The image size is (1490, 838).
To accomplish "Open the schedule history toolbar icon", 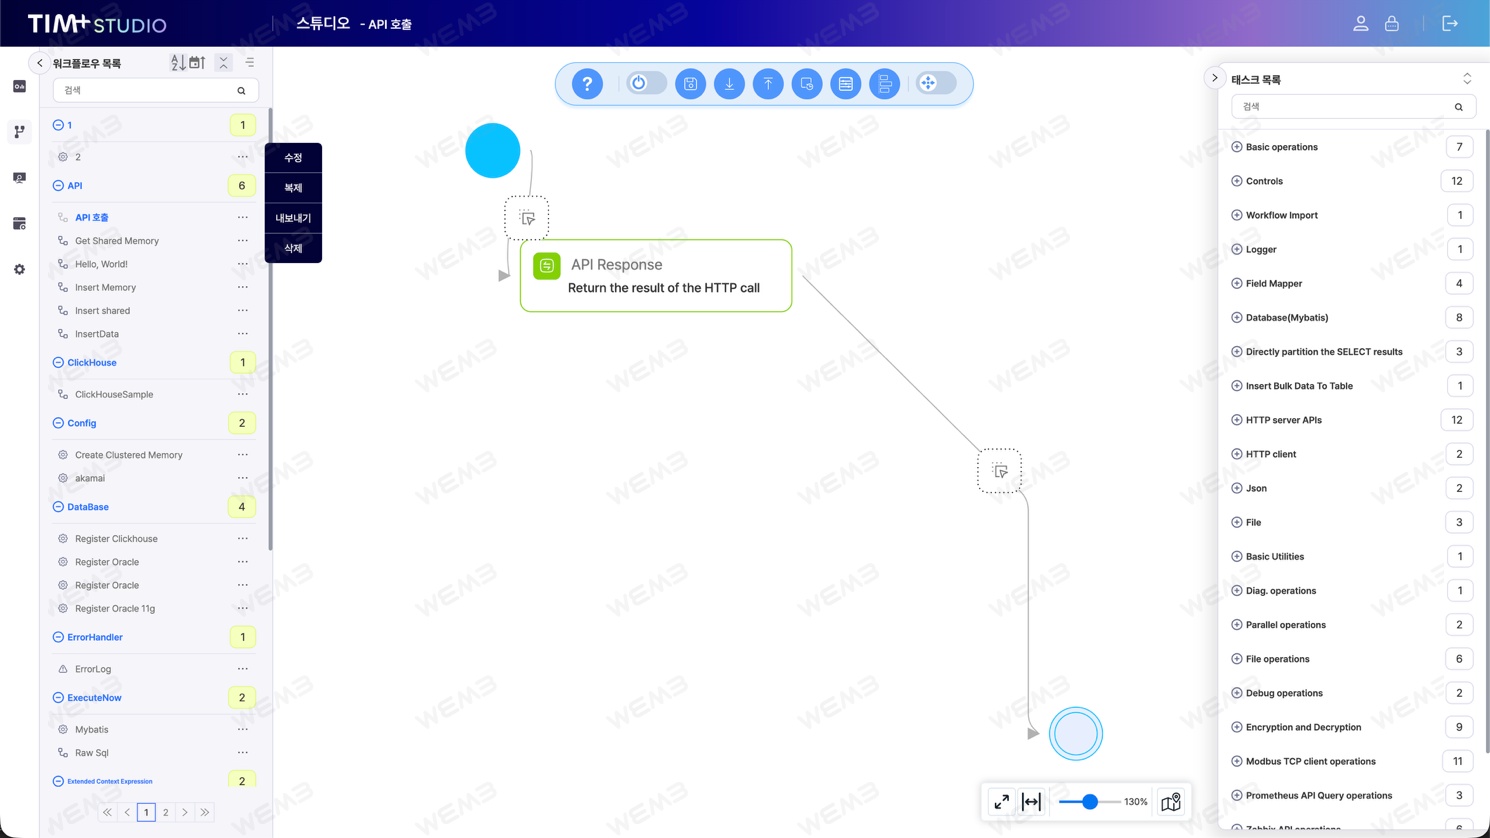I will click(807, 84).
